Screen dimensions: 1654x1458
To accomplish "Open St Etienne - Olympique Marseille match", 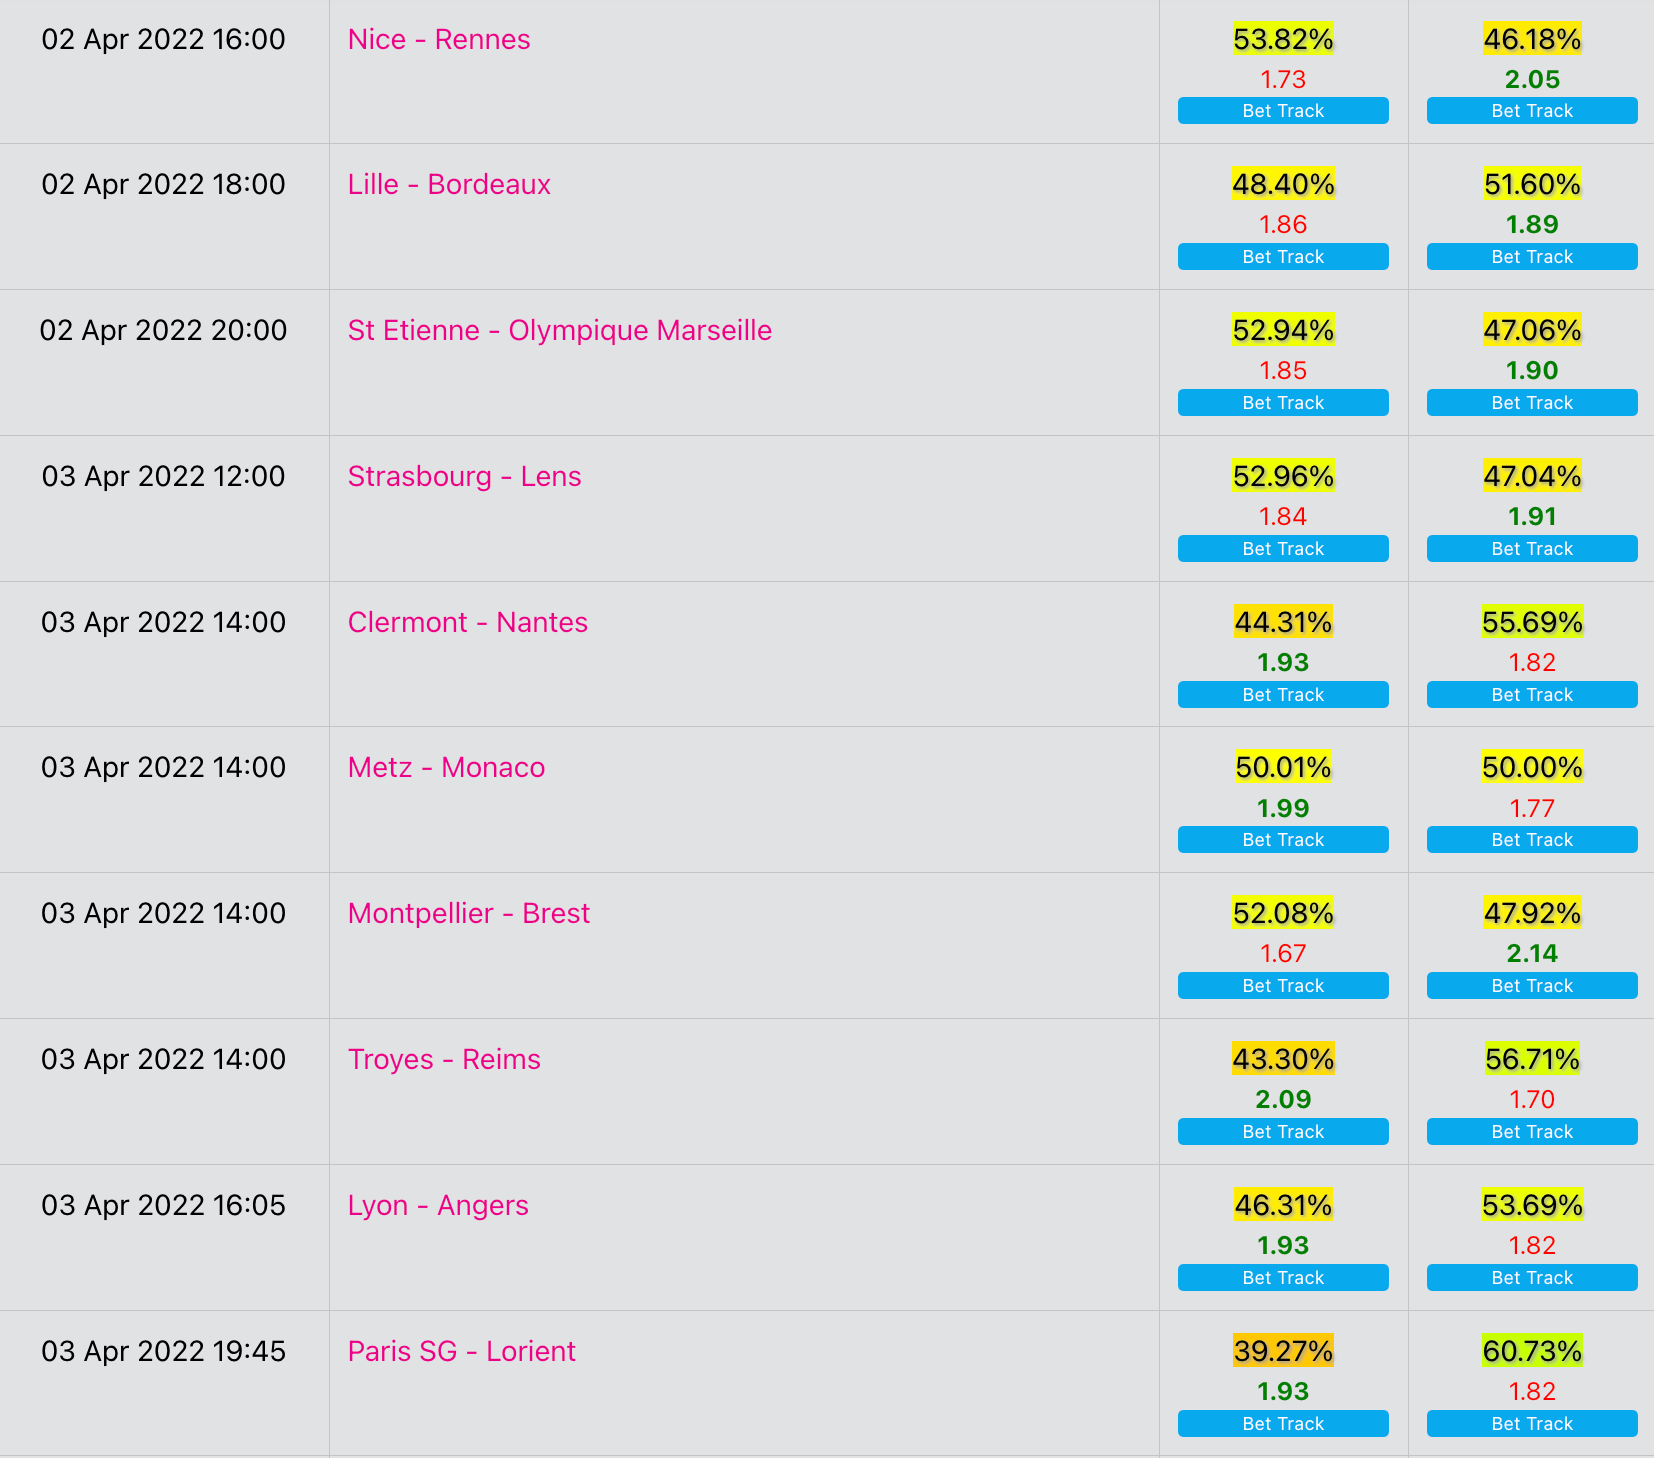I will (x=560, y=330).
